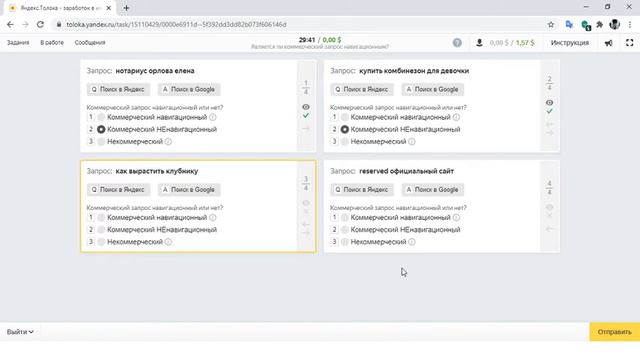Open the Google Translate extension icon

569,24
